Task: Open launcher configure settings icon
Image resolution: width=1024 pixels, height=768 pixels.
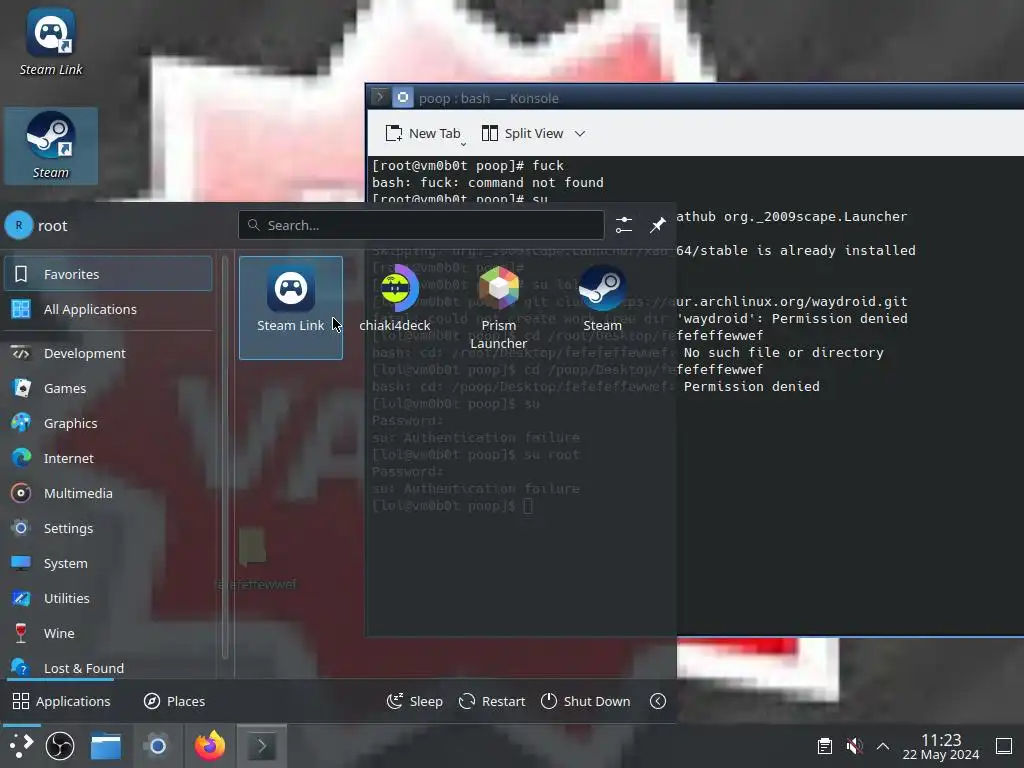Action: (x=624, y=225)
